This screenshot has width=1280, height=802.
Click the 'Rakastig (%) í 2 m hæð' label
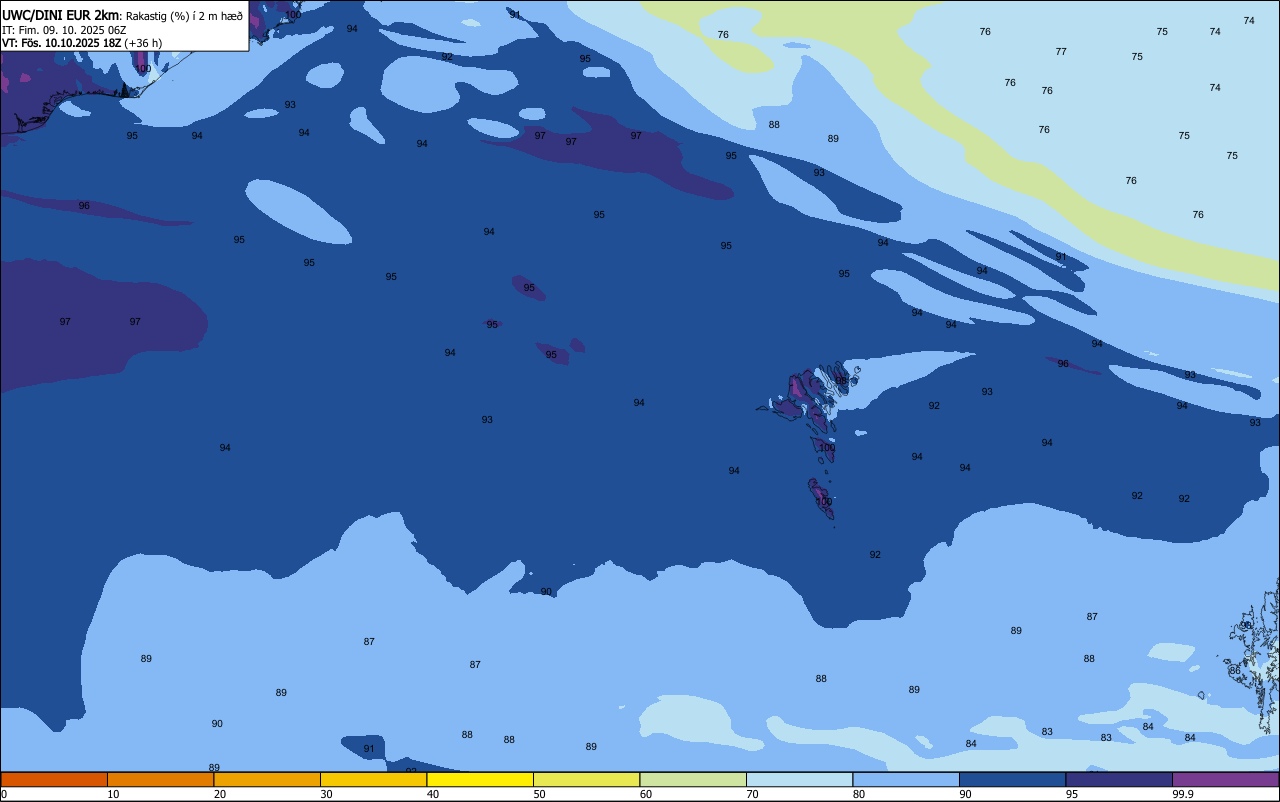[184, 15]
